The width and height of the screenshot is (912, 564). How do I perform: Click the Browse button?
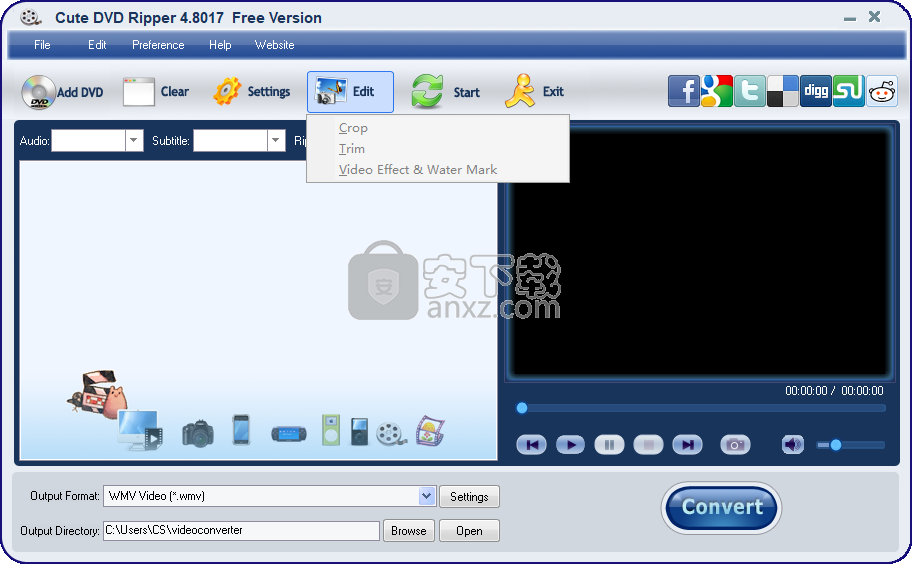(x=409, y=531)
